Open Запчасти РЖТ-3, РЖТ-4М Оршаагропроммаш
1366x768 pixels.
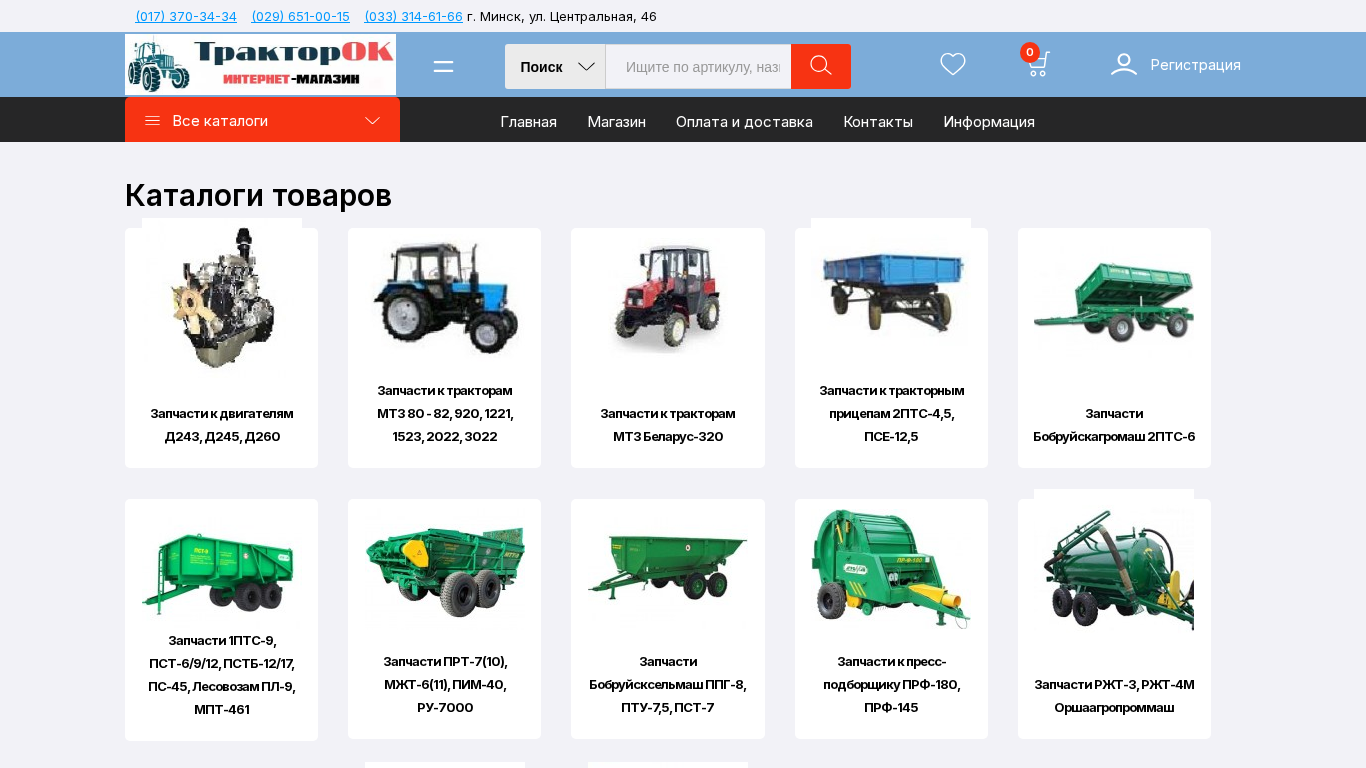point(1114,696)
